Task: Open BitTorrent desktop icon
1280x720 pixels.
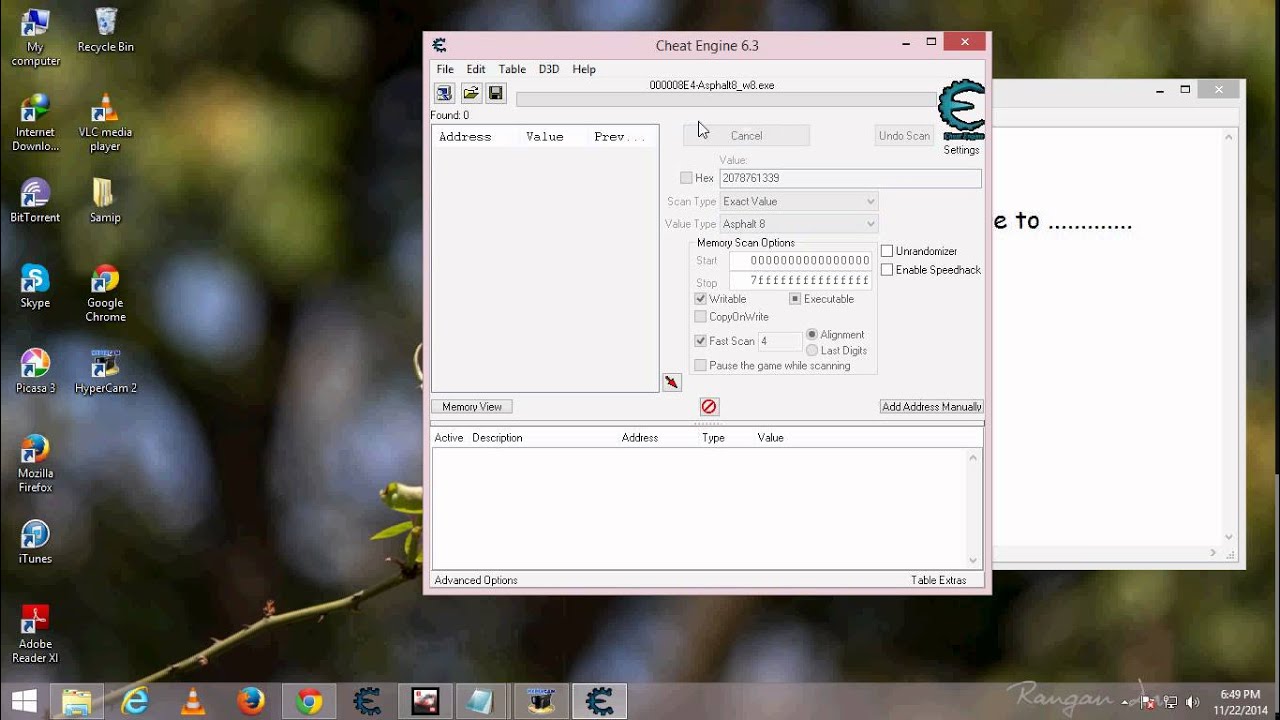Action: [x=35, y=201]
